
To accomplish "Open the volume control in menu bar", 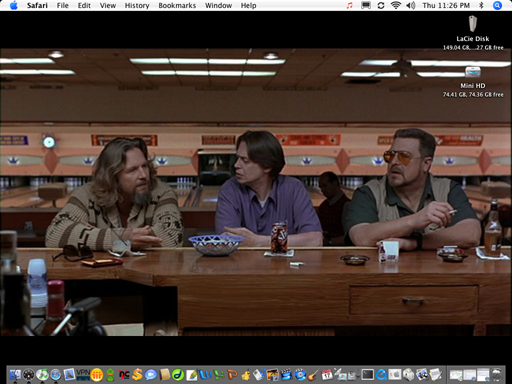I will 411,5.
